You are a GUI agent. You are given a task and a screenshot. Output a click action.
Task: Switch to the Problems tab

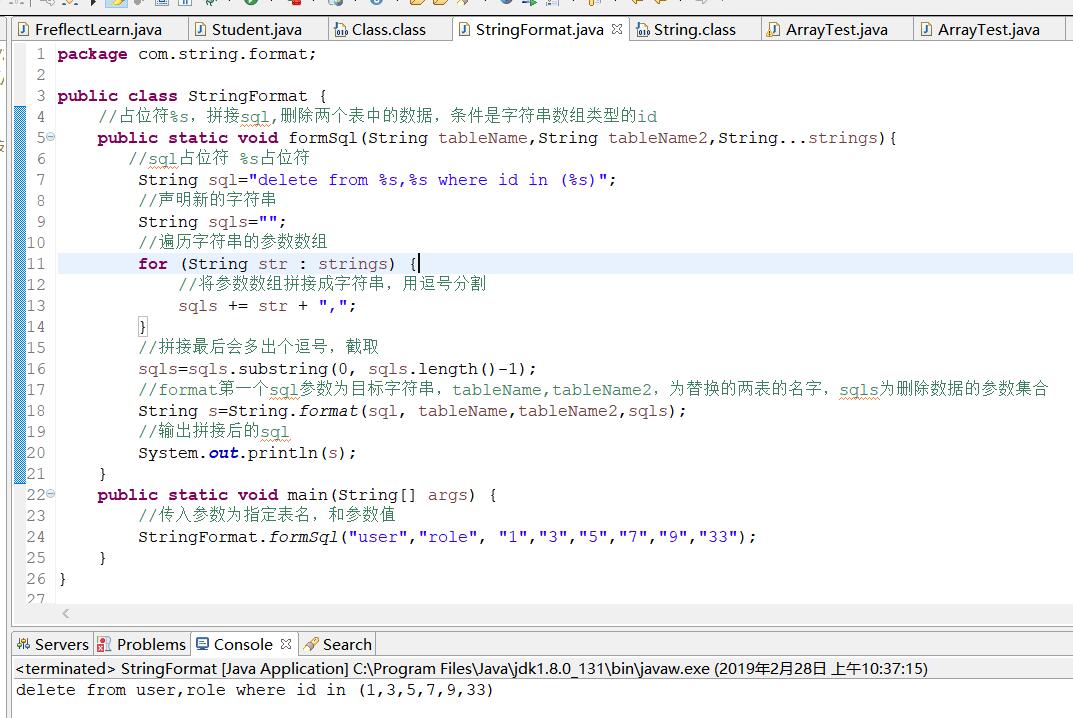pyautogui.click(x=150, y=644)
